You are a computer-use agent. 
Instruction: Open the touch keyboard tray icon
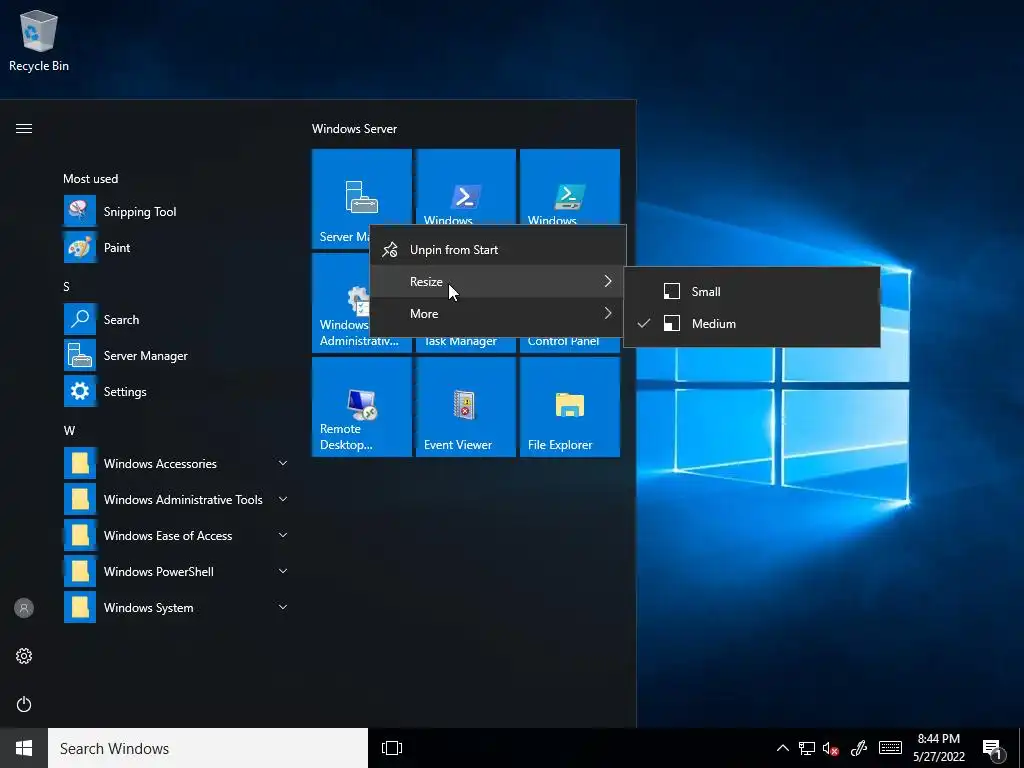[890, 748]
